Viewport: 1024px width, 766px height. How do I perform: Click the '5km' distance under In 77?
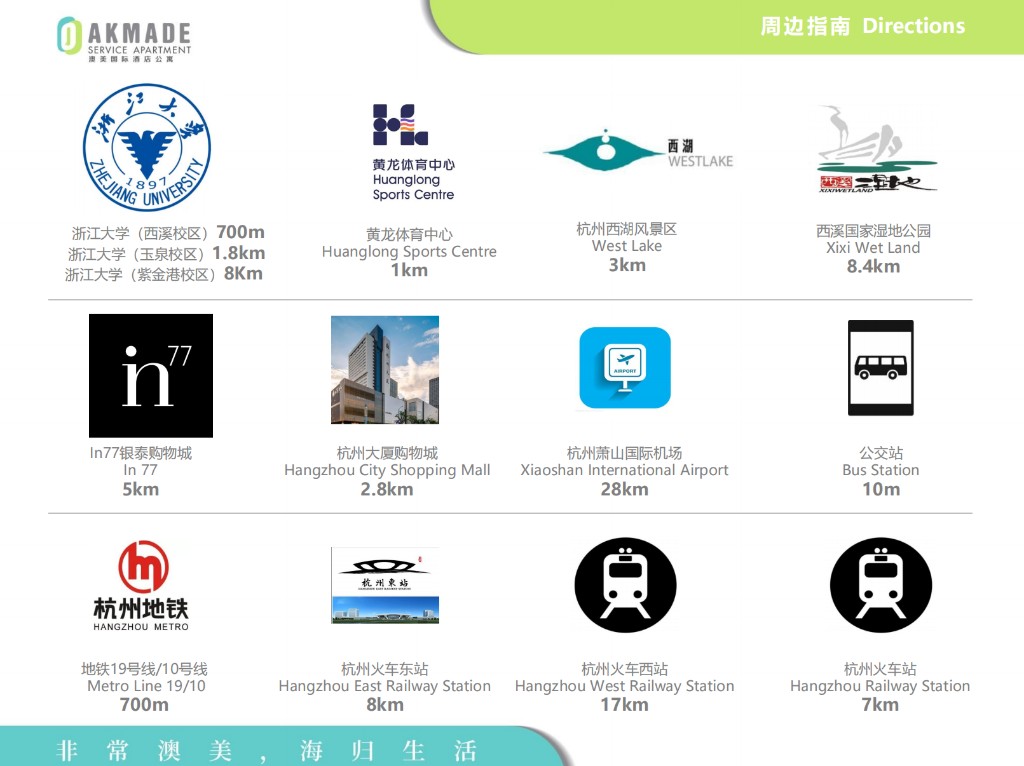(x=140, y=489)
